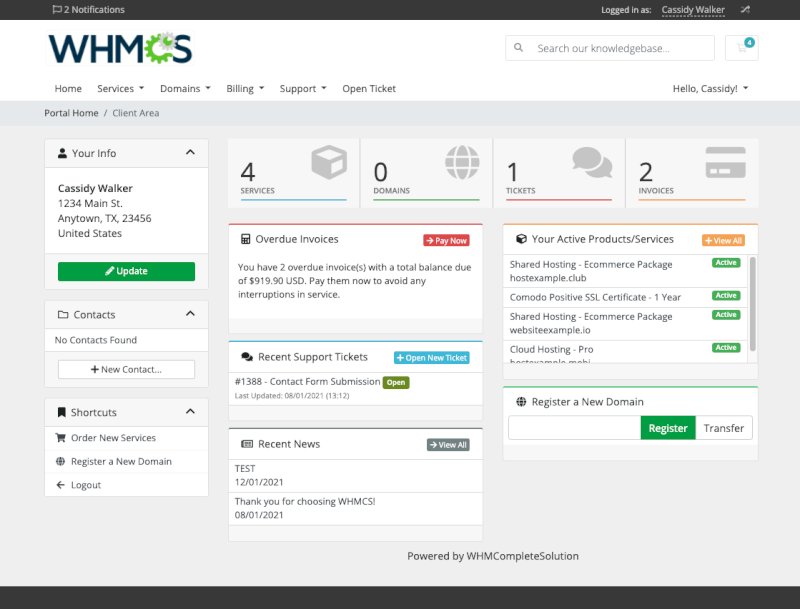Viewport: 800px width, 609px height.
Task: Click the Services cube icon
Action: click(329, 162)
